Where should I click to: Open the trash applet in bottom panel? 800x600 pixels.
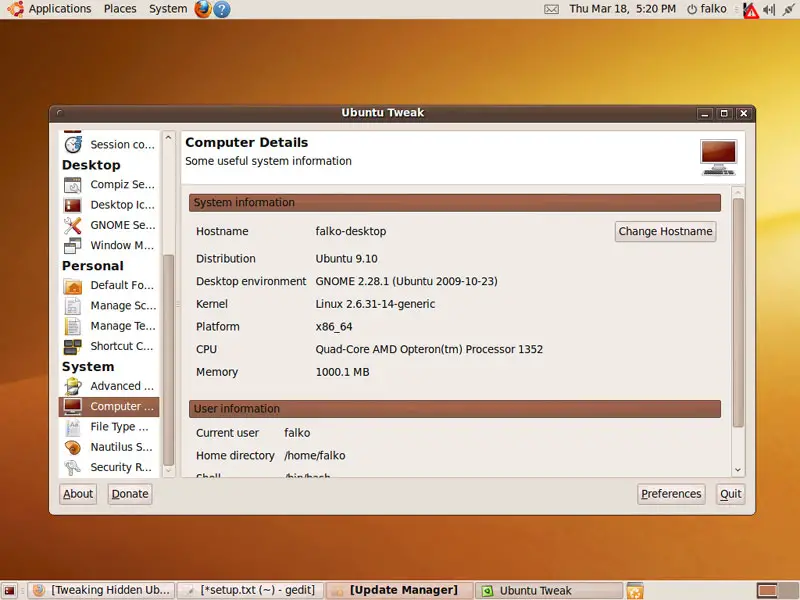coord(635,590)
